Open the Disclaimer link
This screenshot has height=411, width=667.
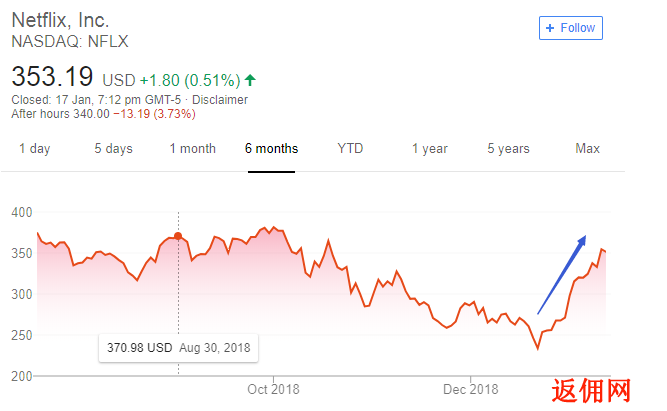point(220,100)
